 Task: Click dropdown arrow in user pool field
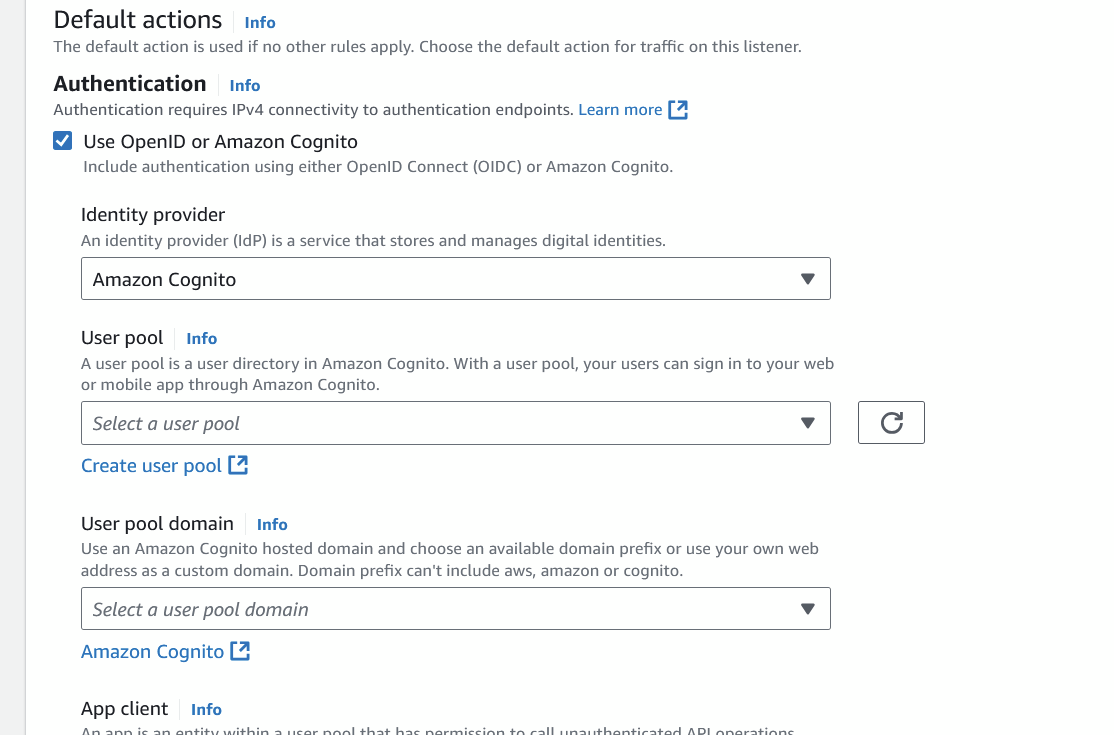[x=809, y=423]
